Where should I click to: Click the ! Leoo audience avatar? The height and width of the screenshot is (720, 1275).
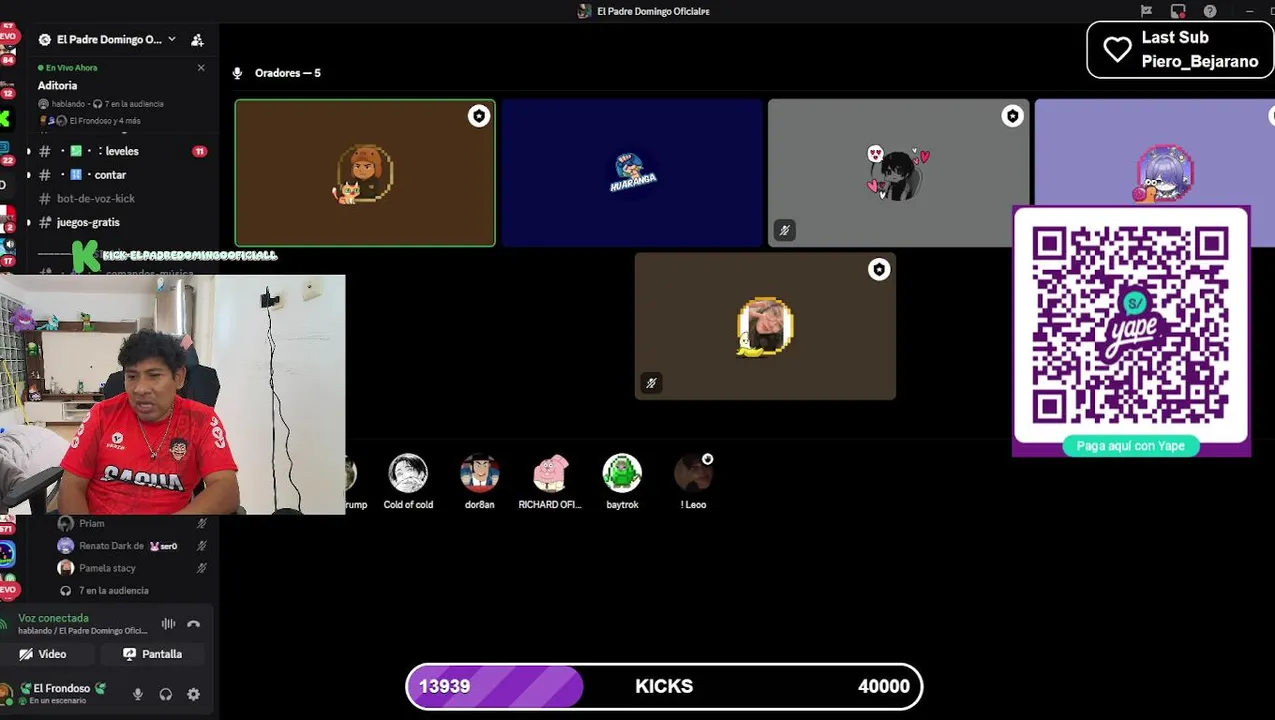[x=693, y=473]
